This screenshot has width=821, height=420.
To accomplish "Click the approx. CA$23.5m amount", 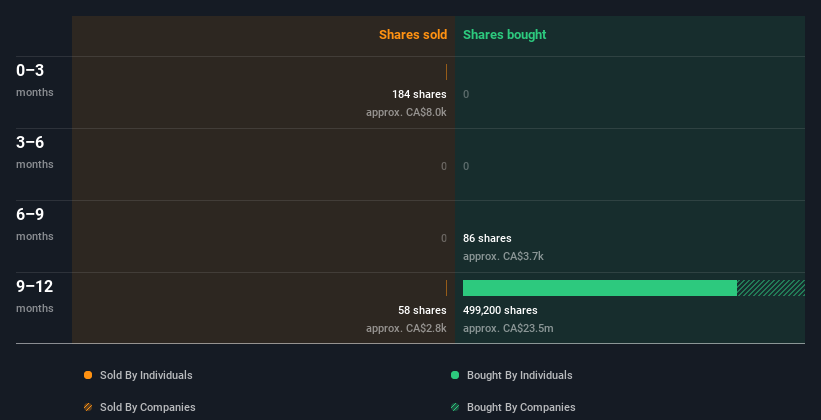I will click(x=508, y=328).
